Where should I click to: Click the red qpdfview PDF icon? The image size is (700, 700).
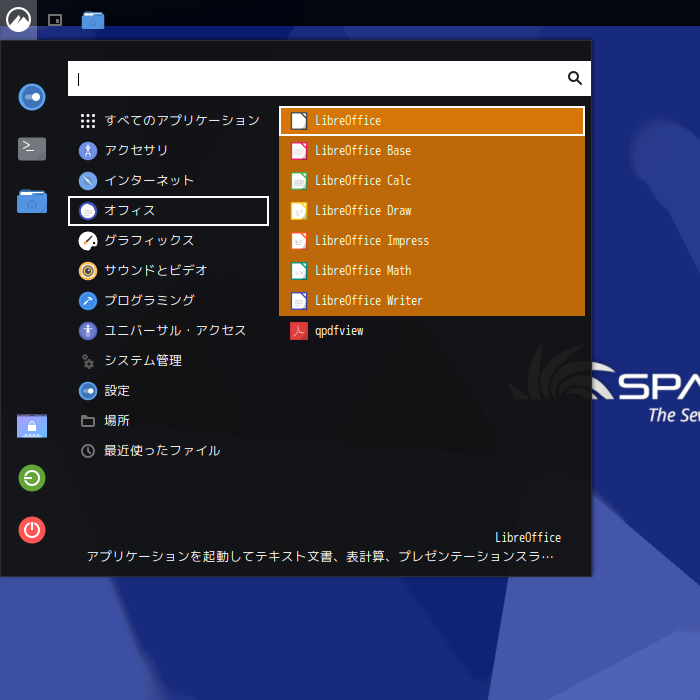(x=299, y=331)
